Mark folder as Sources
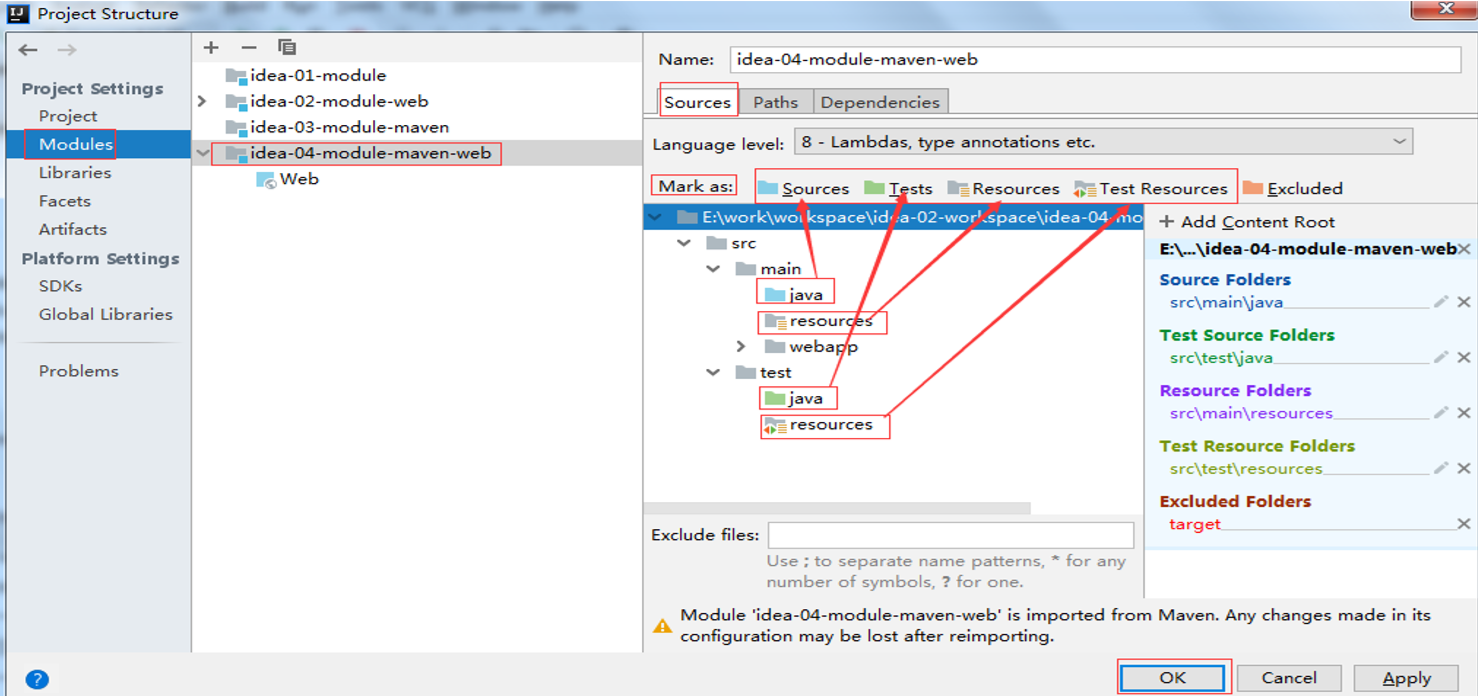 803,188
